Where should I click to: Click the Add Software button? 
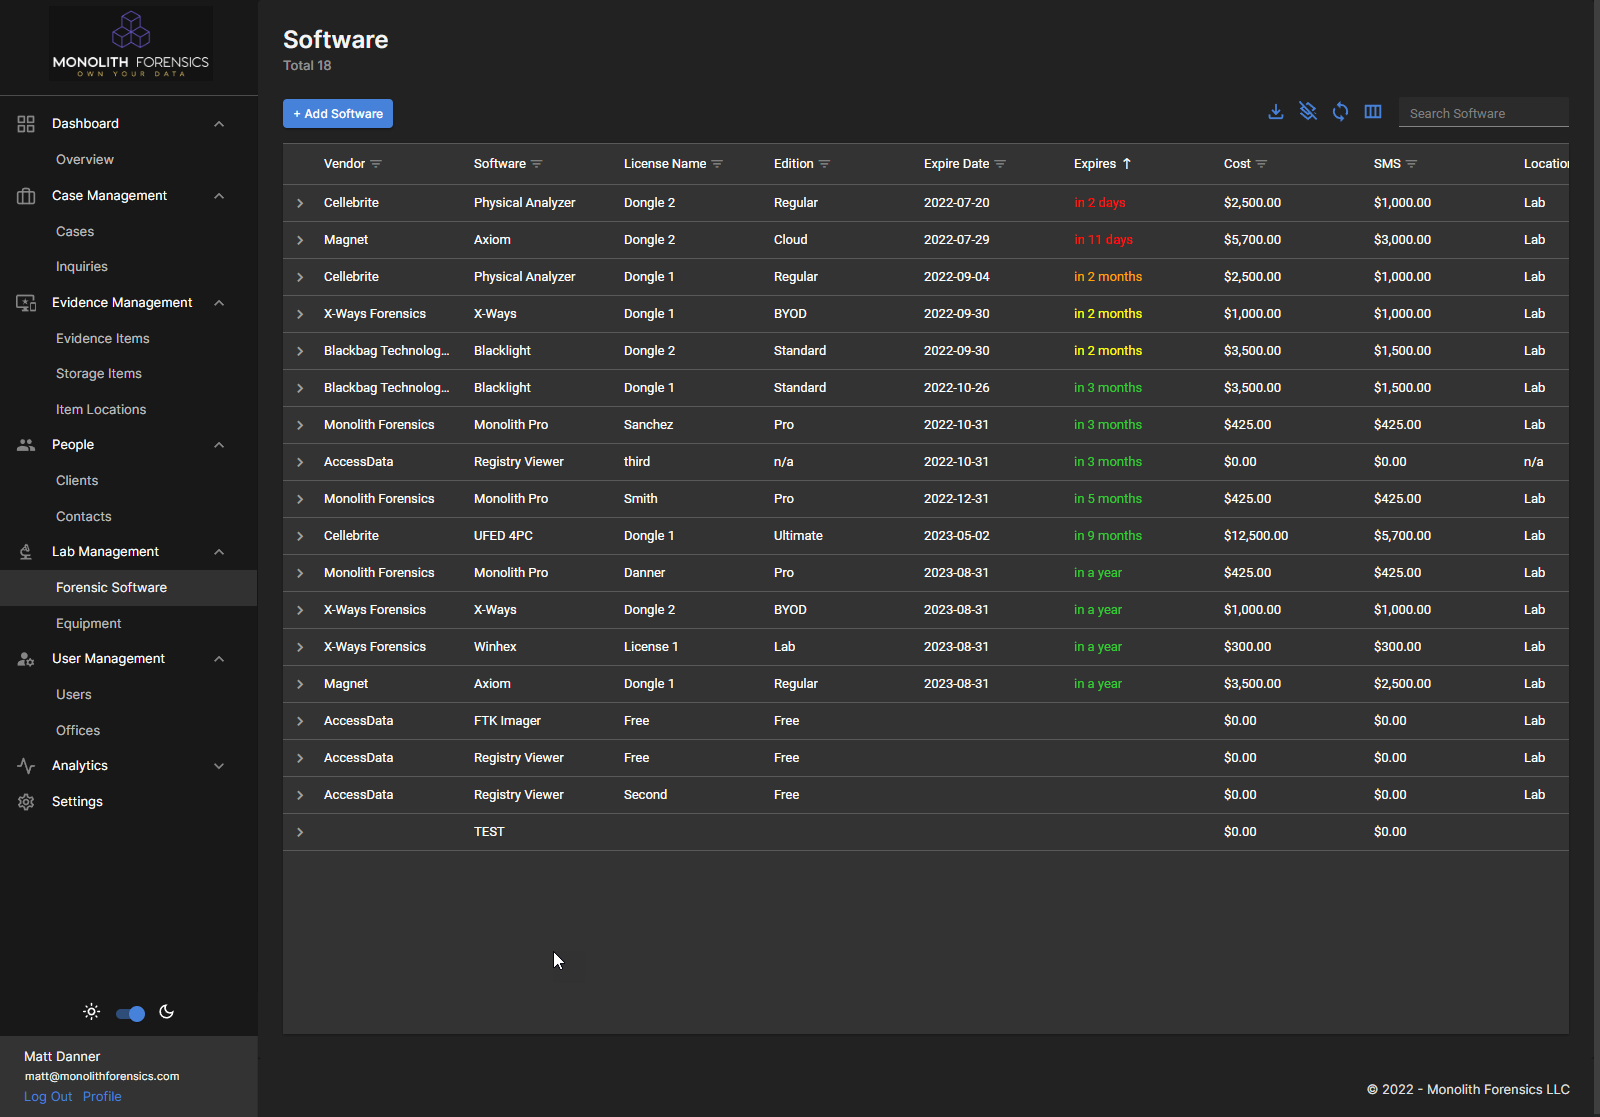click(x=337, y=113)
